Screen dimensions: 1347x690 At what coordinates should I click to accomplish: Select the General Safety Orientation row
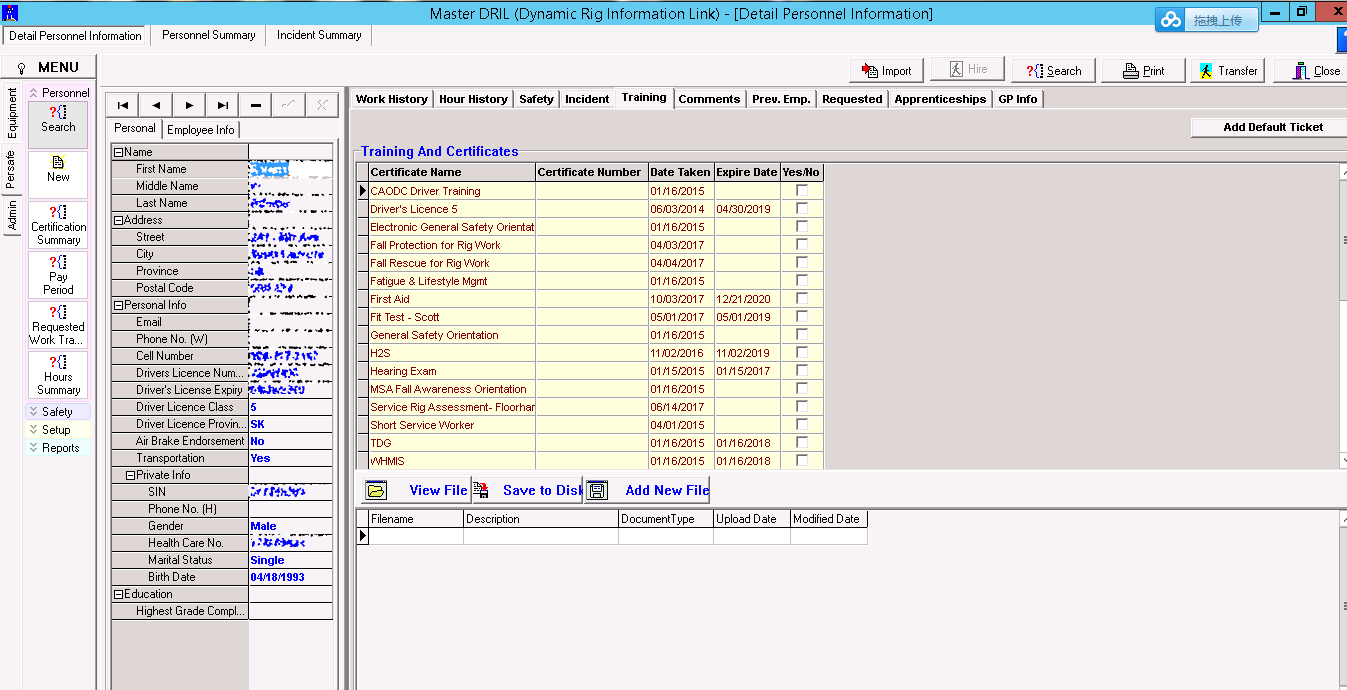[x=590, y=335]
